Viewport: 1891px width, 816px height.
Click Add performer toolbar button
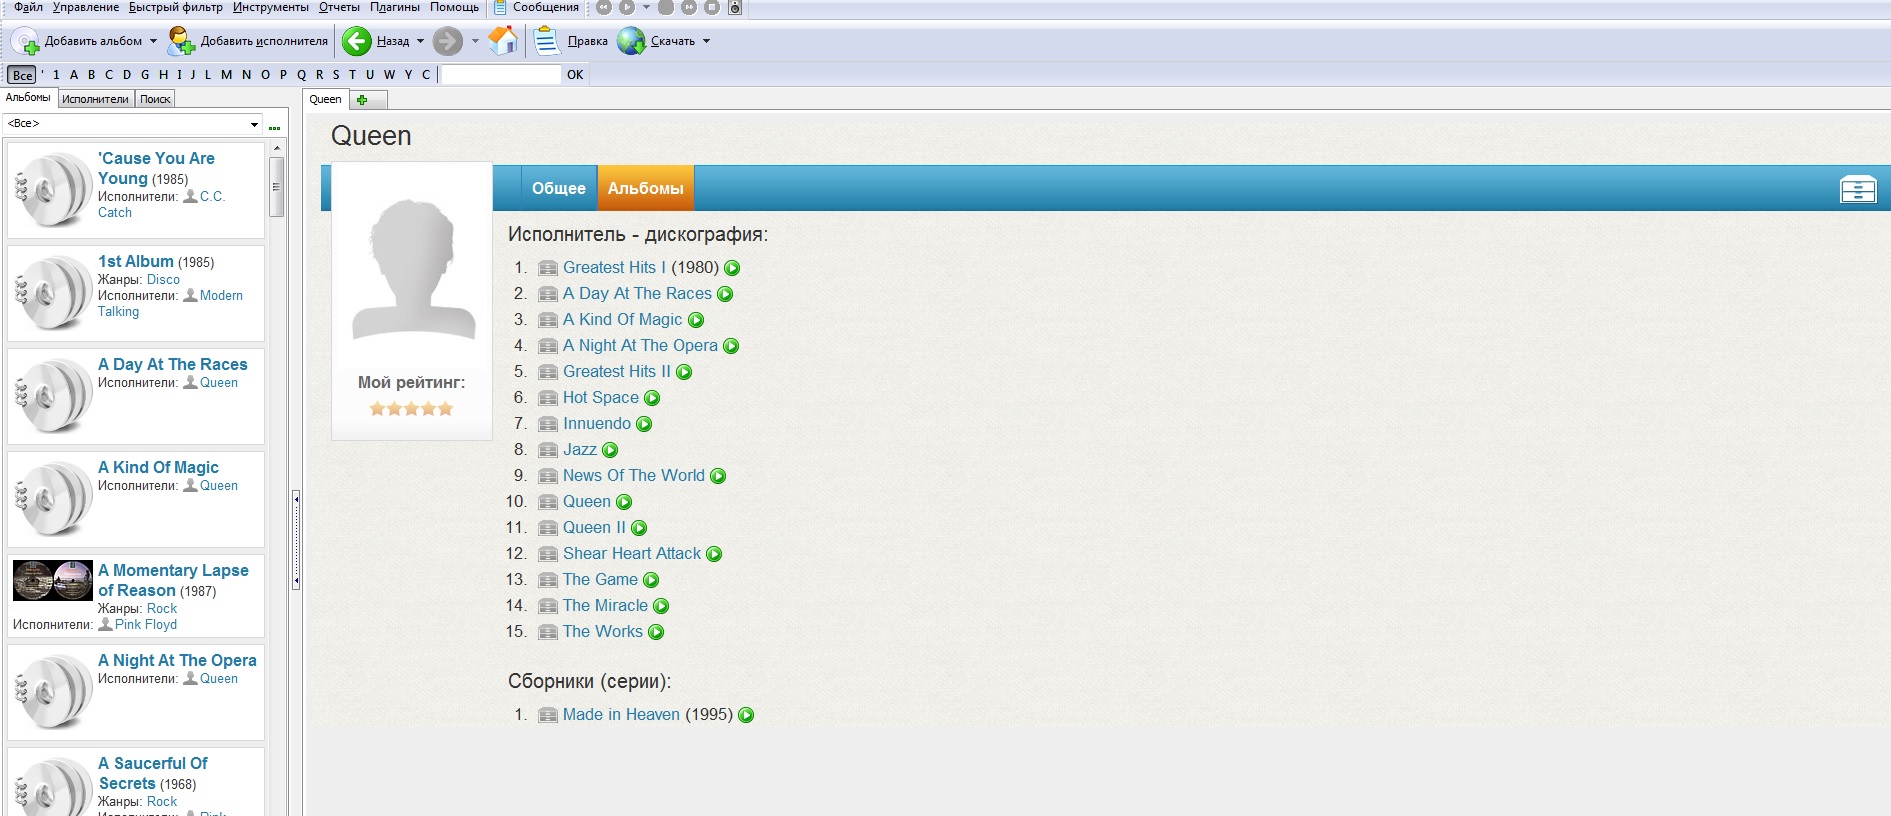[247, 41]
